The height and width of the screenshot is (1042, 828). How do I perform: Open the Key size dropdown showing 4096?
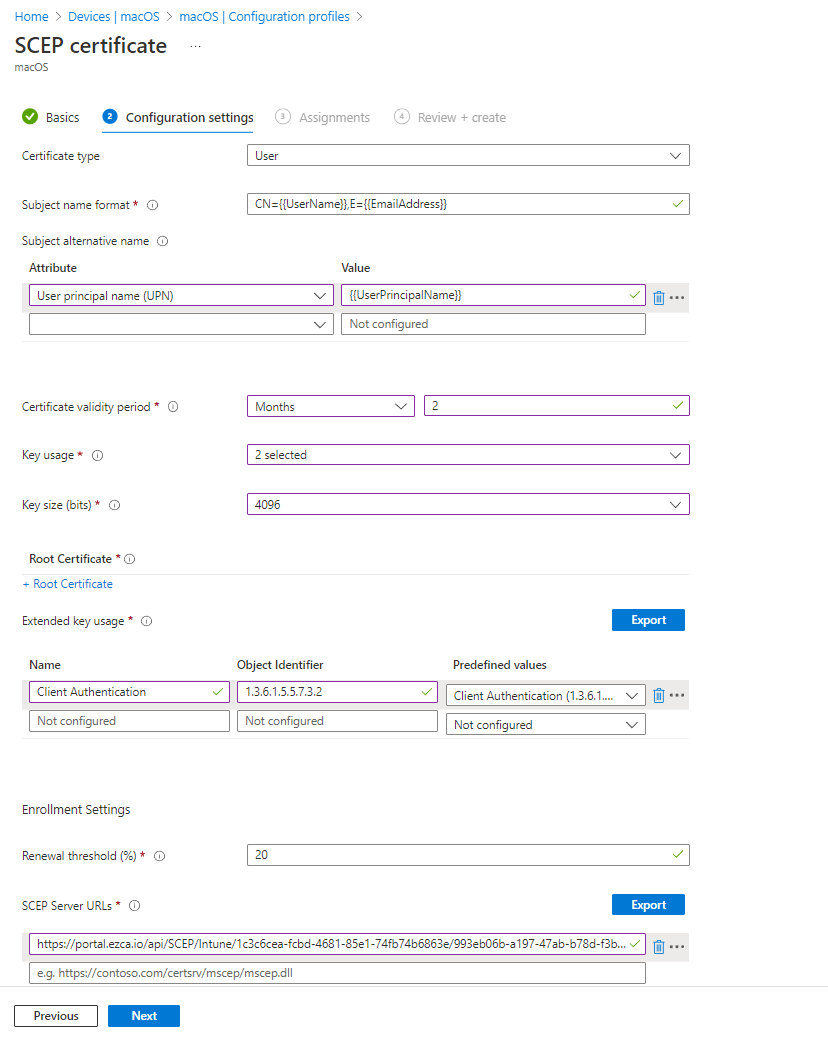click(x=468, y=504)
